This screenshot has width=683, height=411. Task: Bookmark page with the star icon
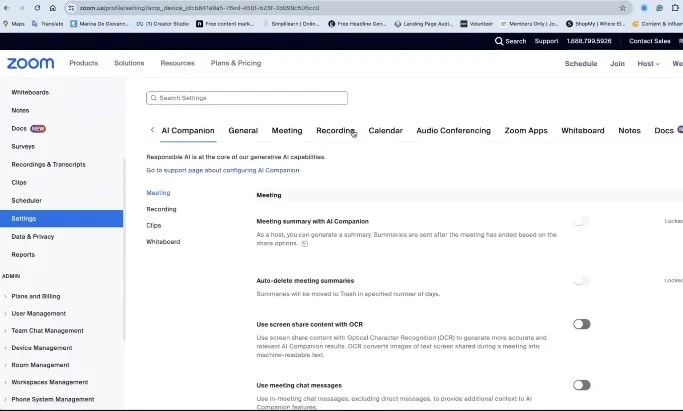point(622,8)
